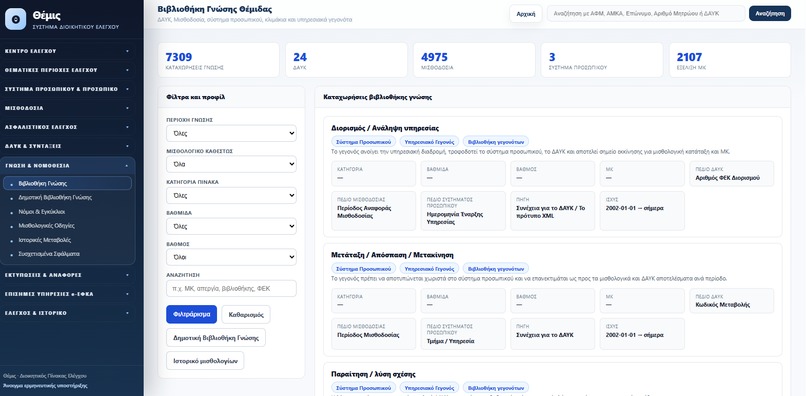Click Σύστημα Προσωπικού tag under Διορισμός entry
The width and height of the screenshot is (806, 396).
click(x=363, y=141)
